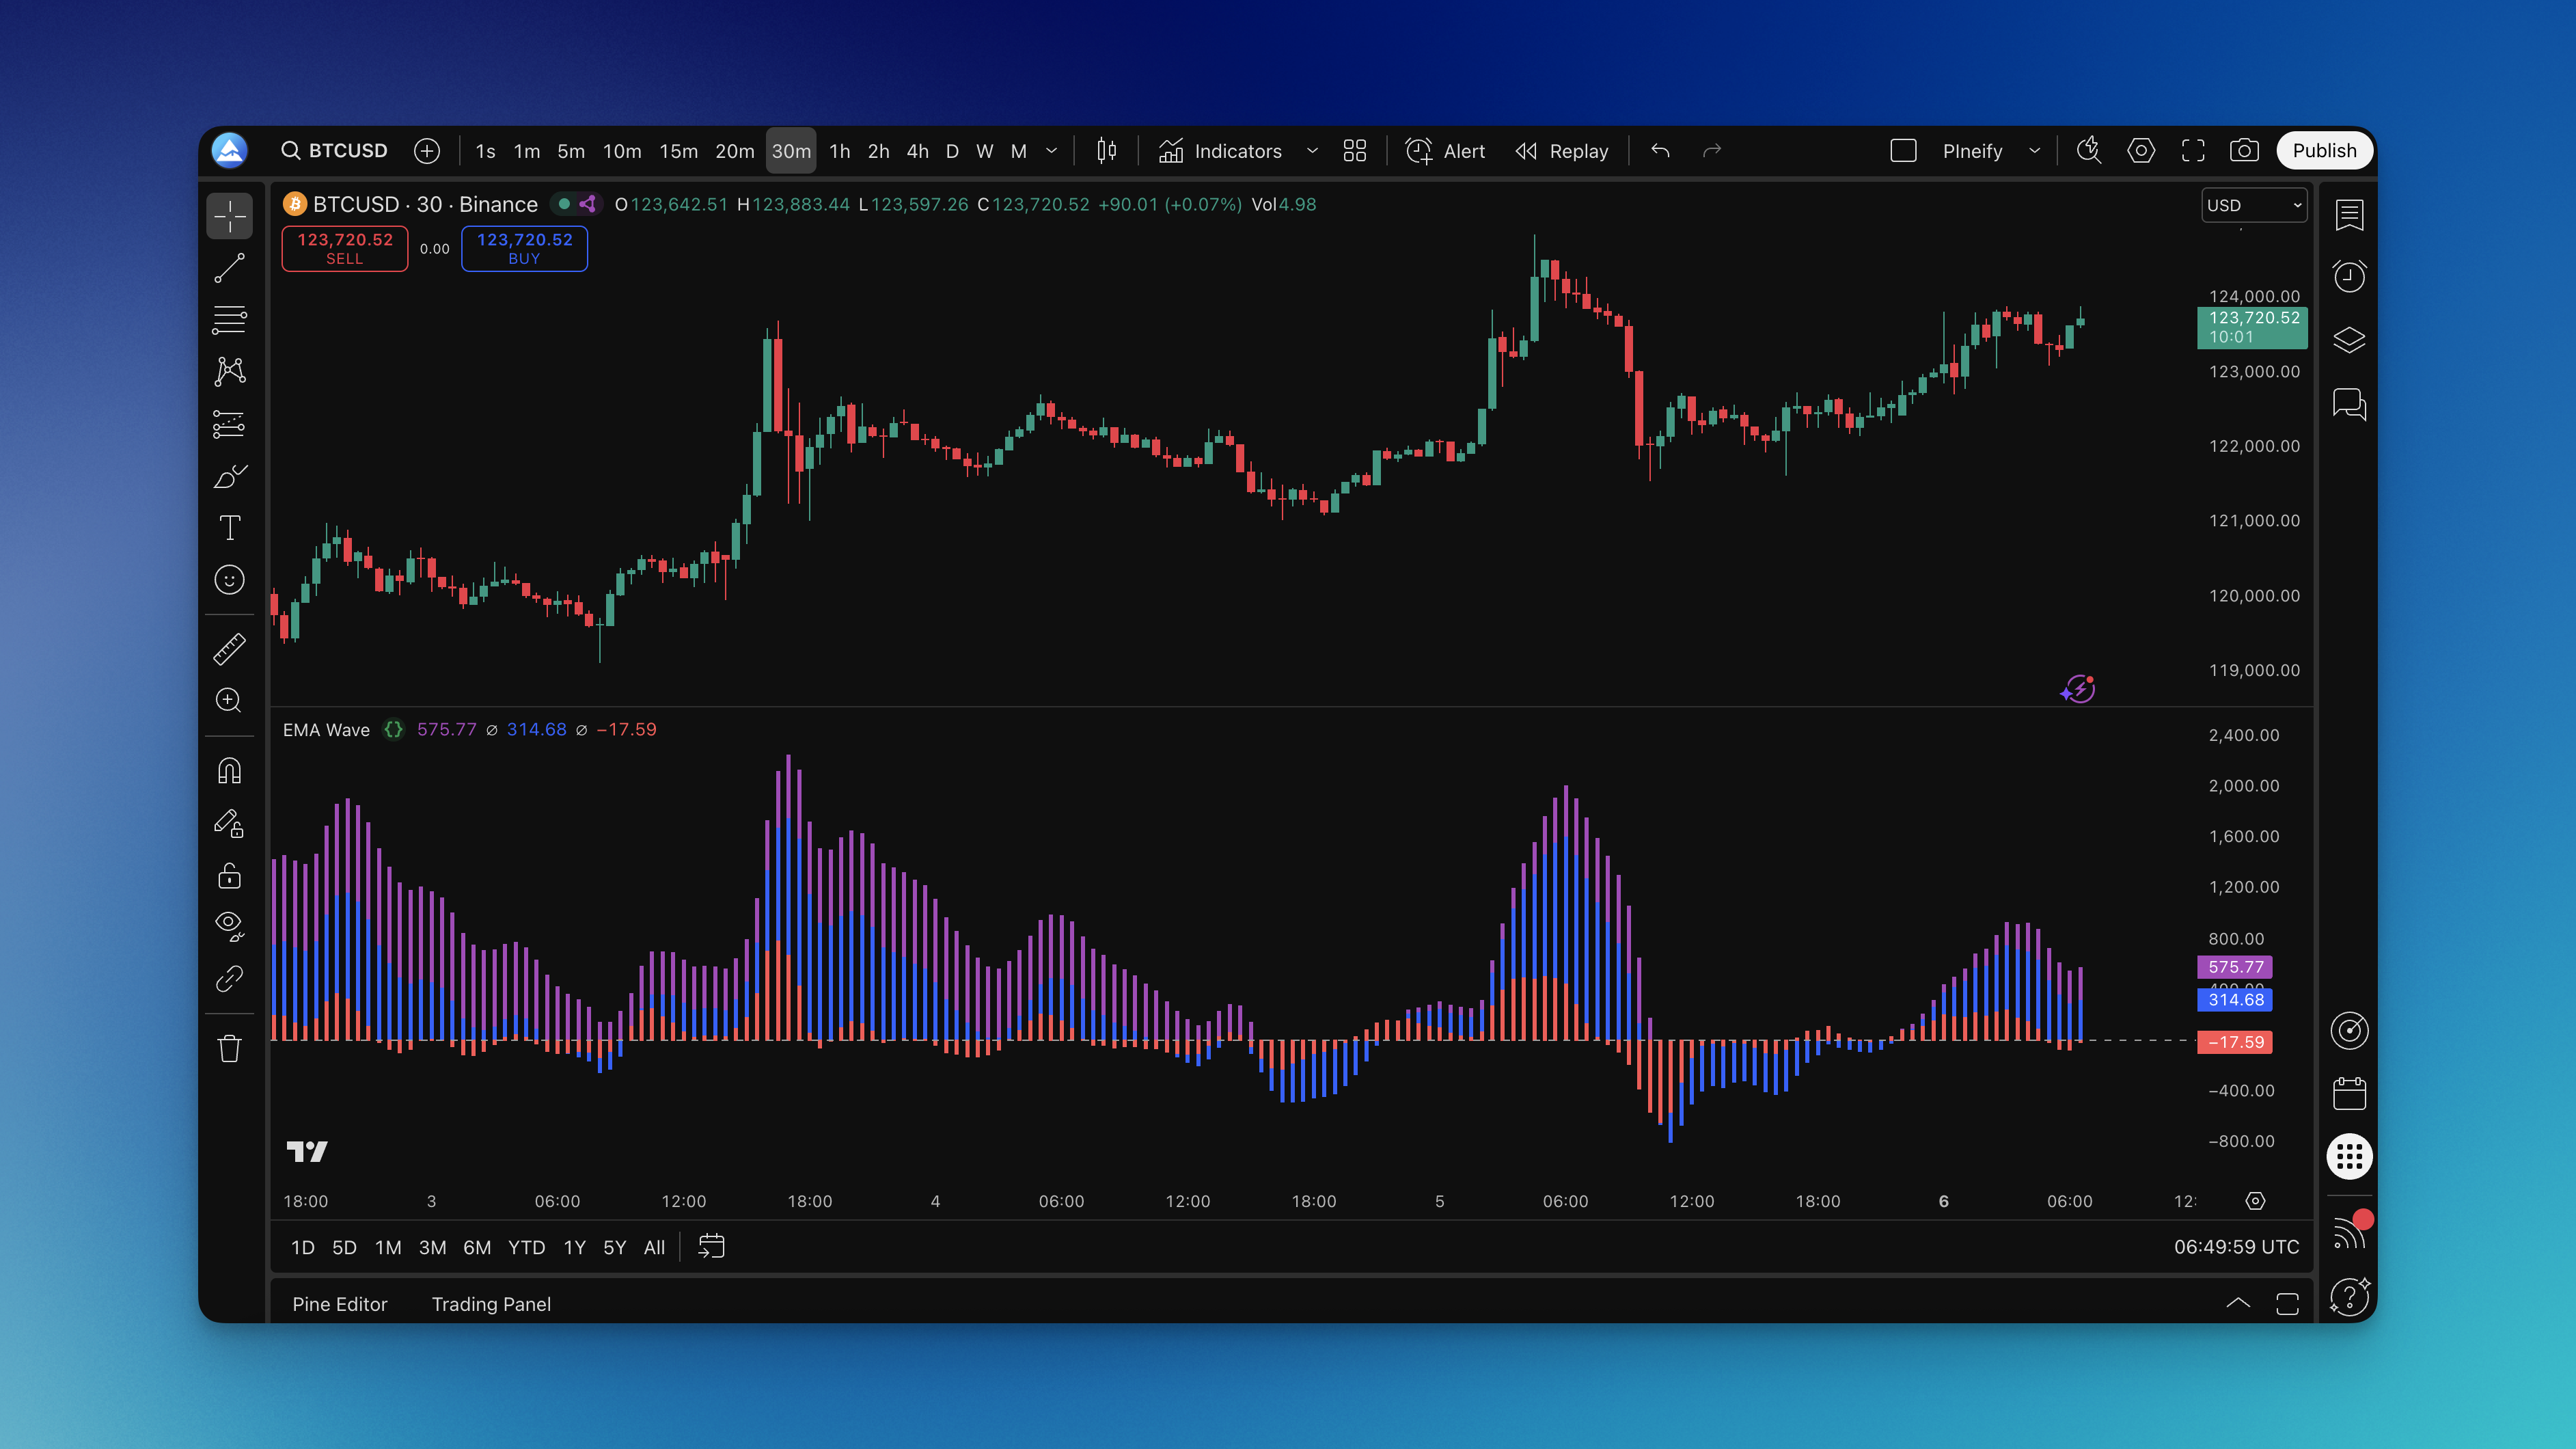Click the trash remove drawings icon
This screenshot has height=1449, width=2576.
click(229, 1048)
